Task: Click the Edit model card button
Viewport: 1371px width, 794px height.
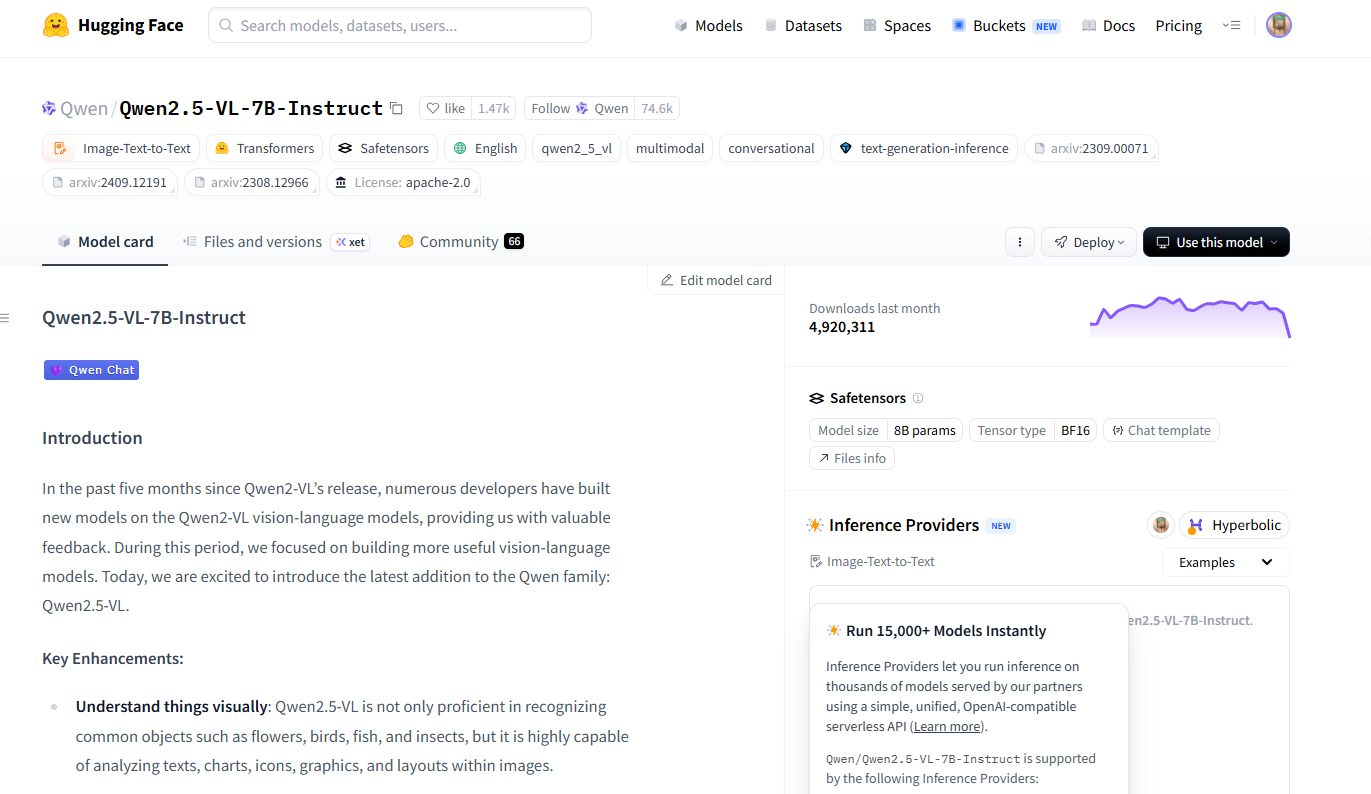Action: [x=716, y=280]
